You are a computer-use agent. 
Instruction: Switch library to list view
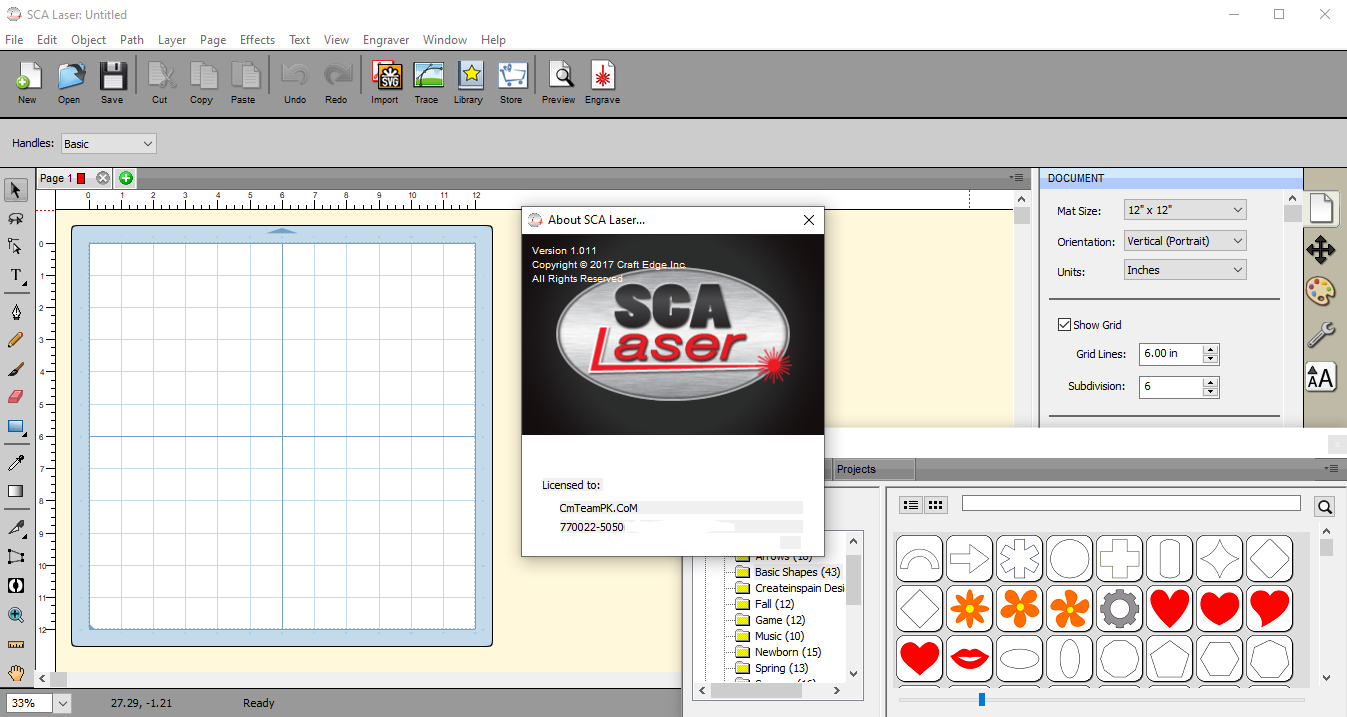click(911, 506)
